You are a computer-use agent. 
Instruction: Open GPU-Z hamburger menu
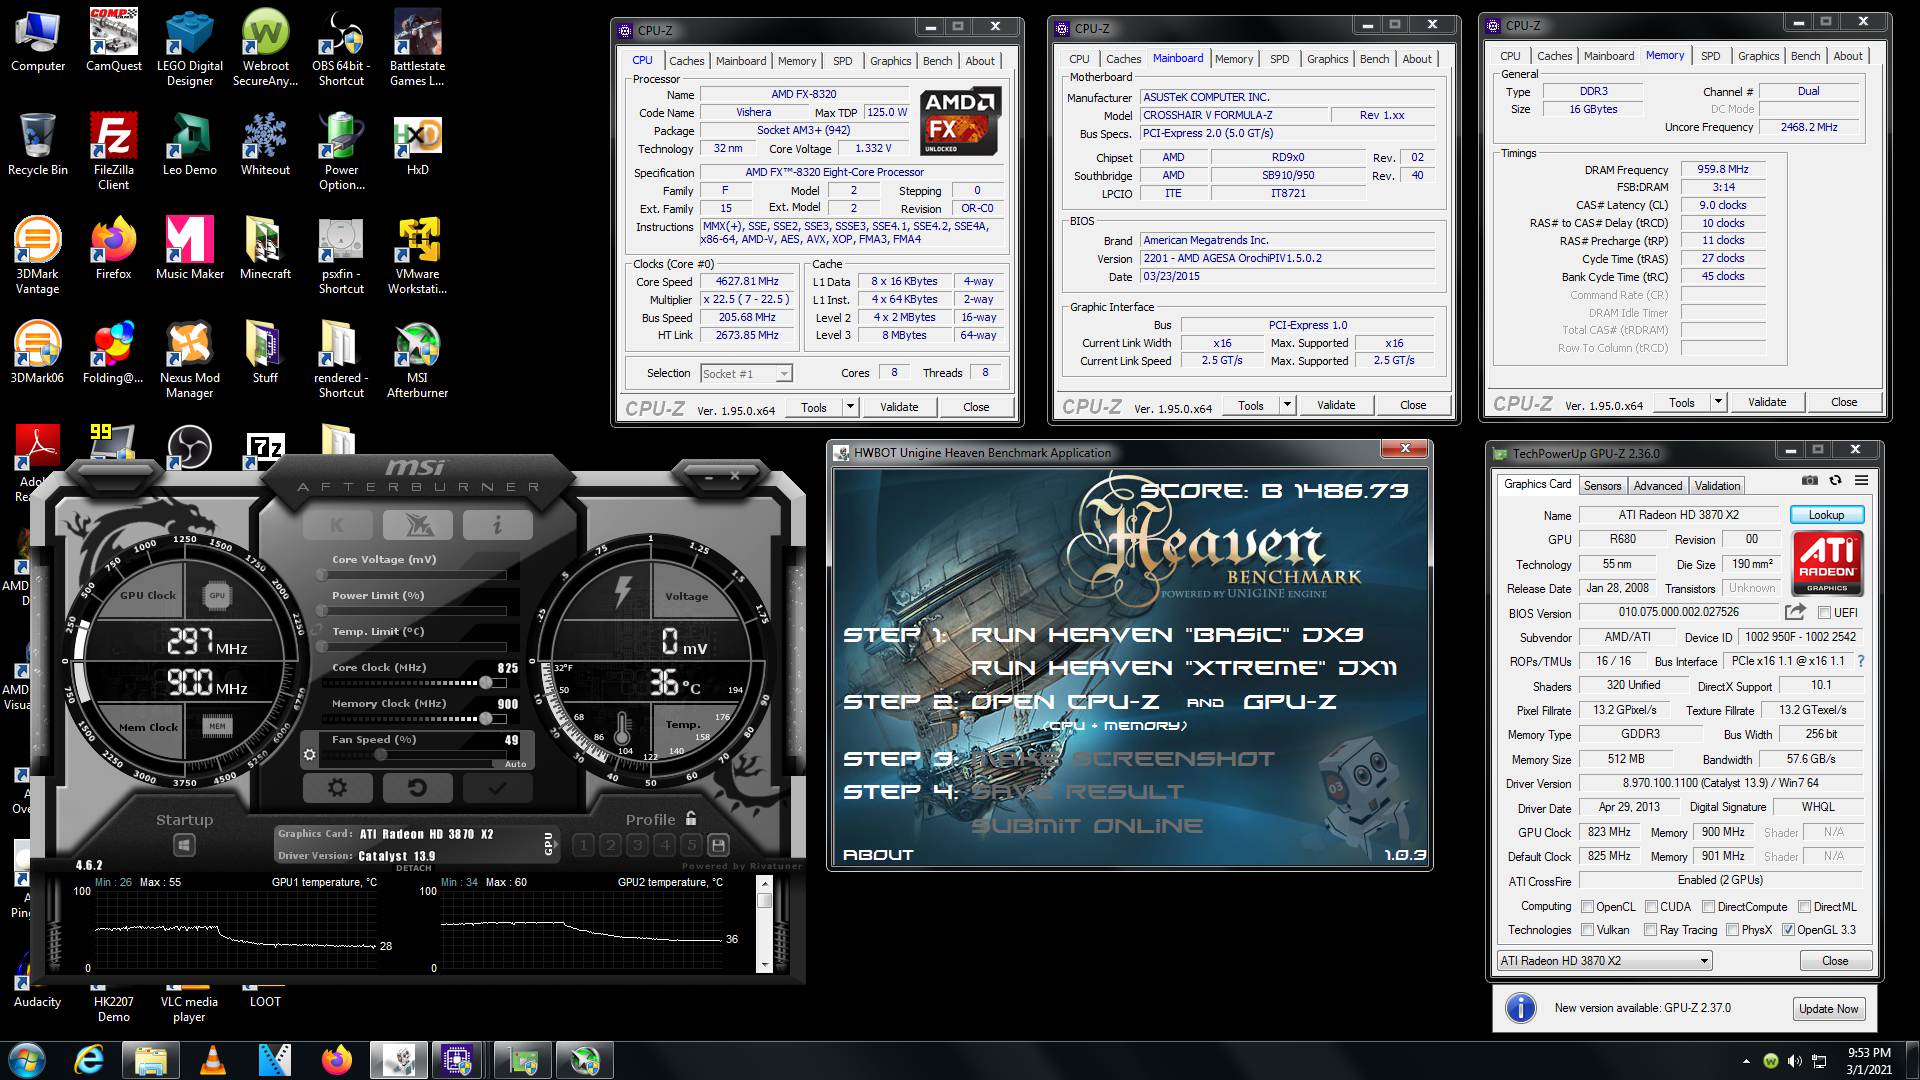click(1861, 481)
